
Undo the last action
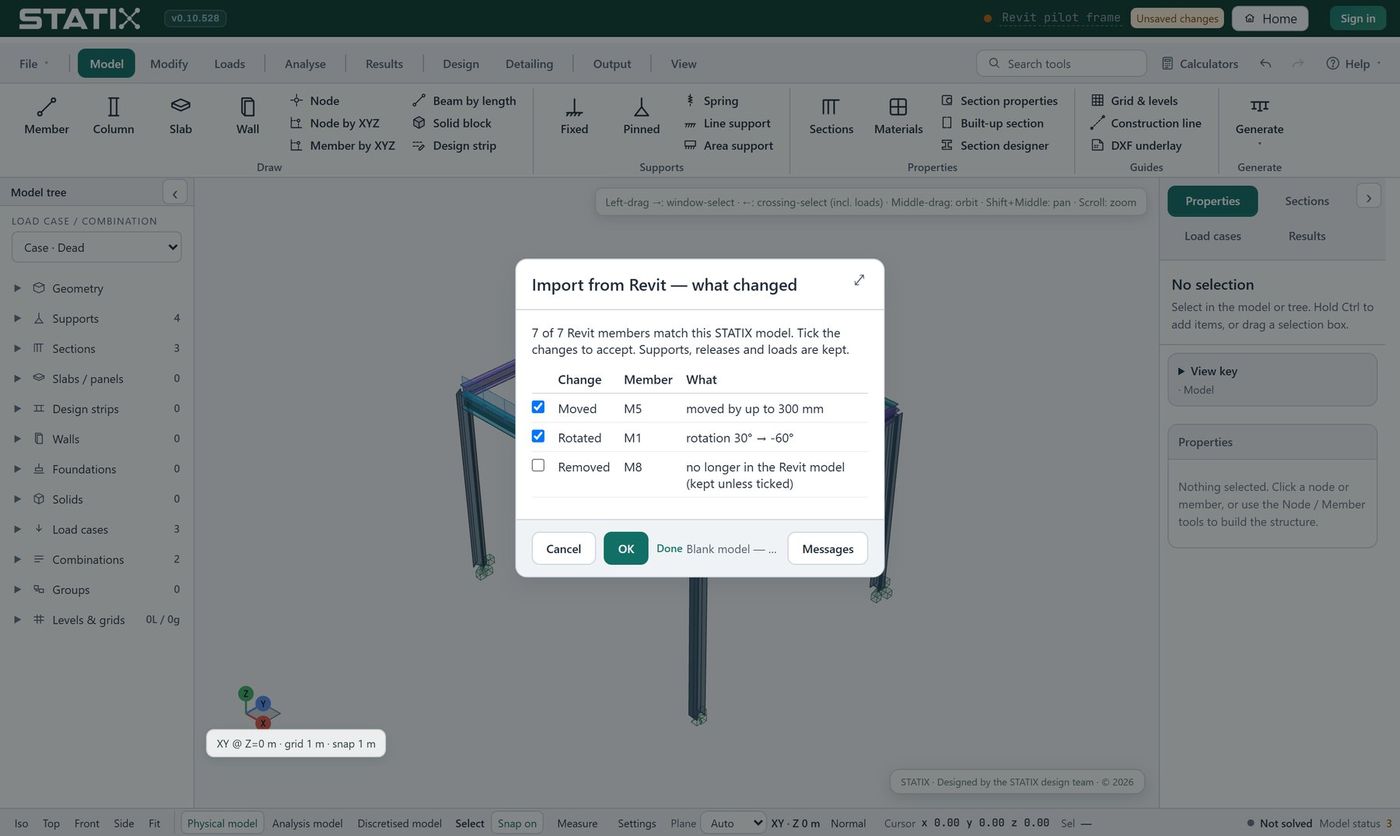[x=1265, y=63]
